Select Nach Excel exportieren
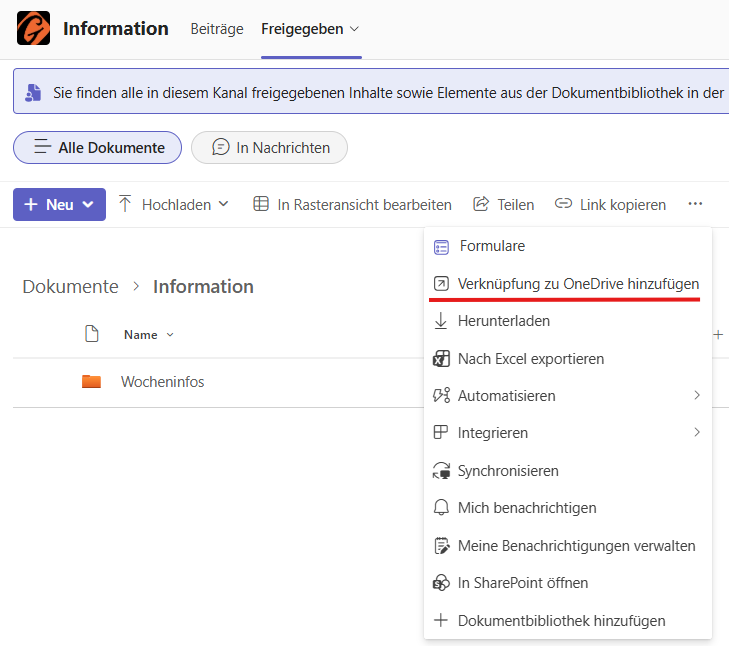The width and height of the screenshot is (729, 646). point(530,358)
